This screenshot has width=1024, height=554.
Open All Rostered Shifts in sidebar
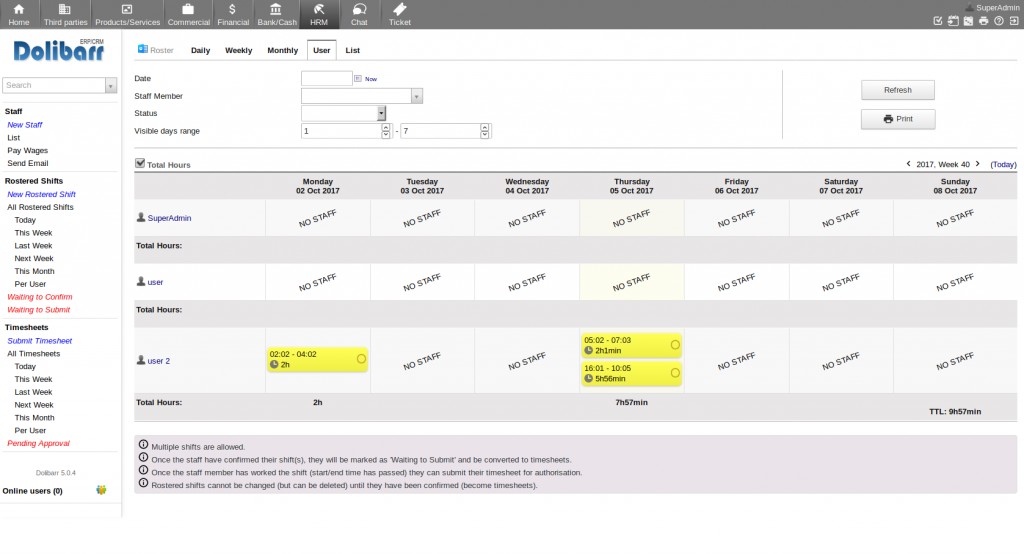(40, 207)
